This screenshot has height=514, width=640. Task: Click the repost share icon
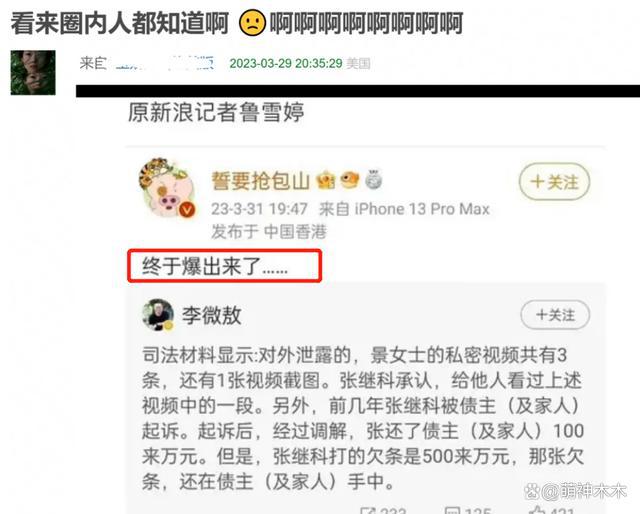click(368, 510)
